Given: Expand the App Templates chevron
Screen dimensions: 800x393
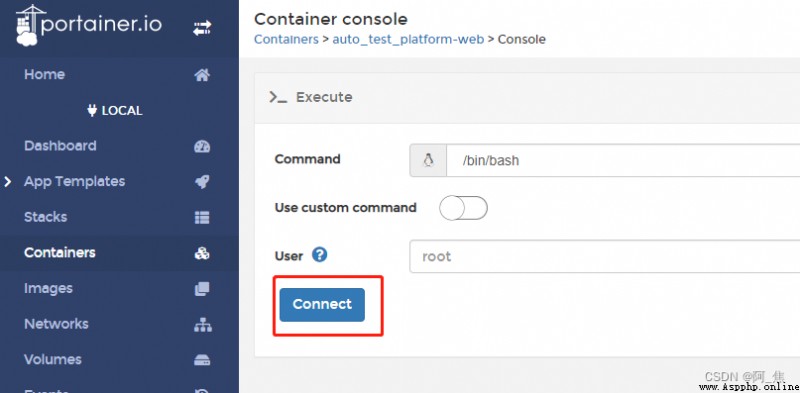Looking at the screenshot, I should point(8,181).
